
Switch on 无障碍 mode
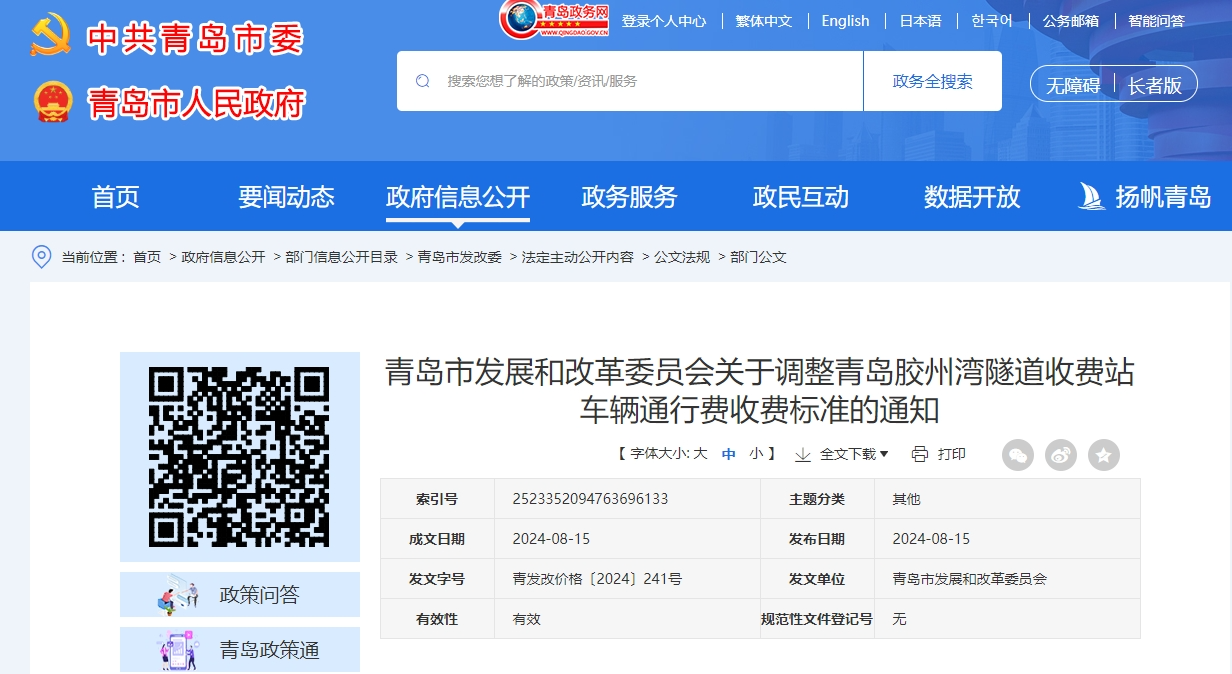[x=1073, y=86]
